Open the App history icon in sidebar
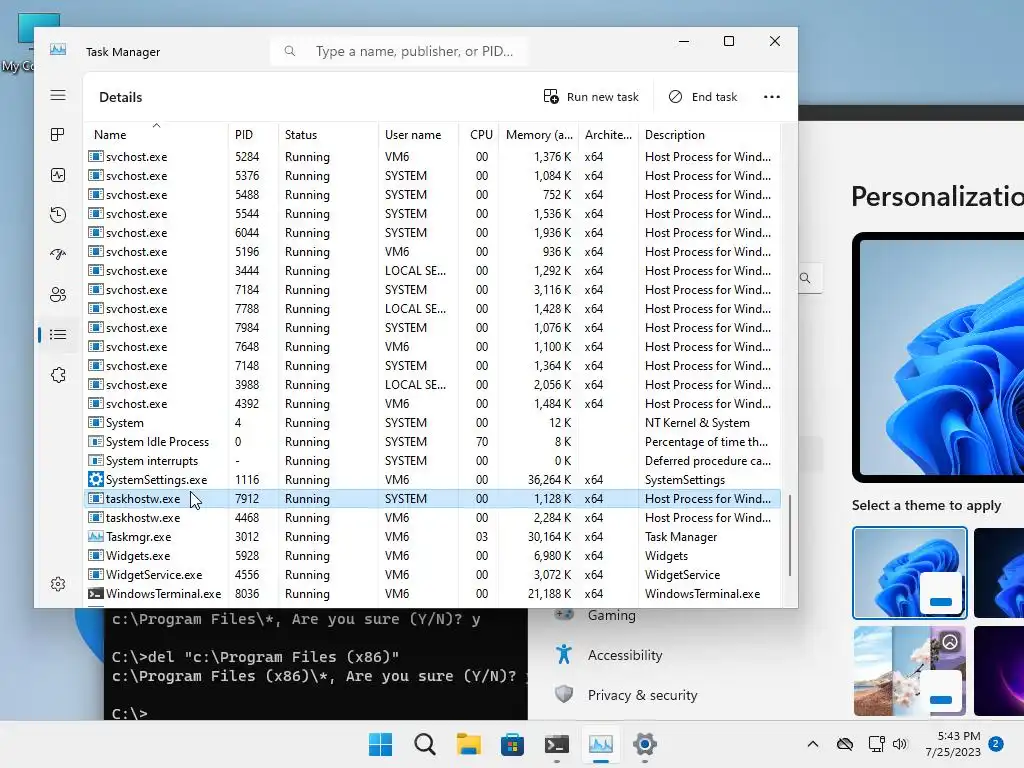The width and height of the screenshot is (1024, 768). click(58, 215)
